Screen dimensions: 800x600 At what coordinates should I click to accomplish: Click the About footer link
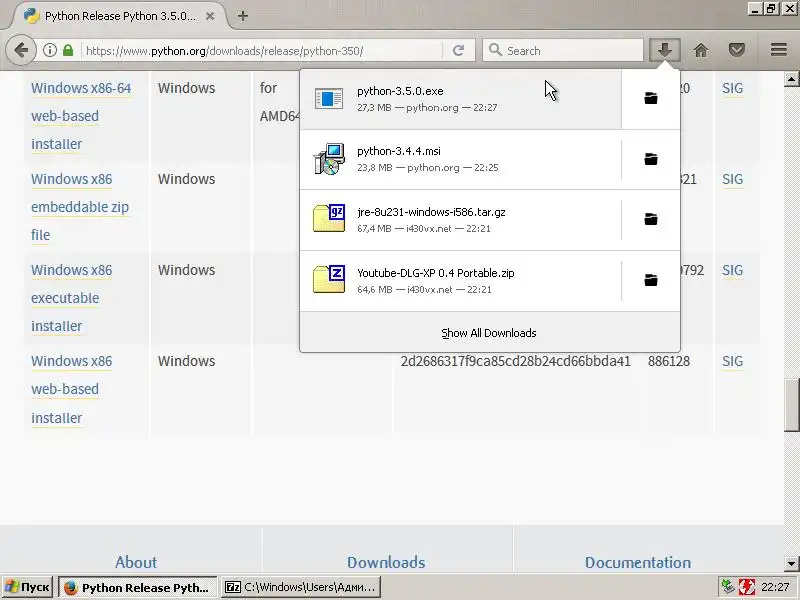coord(136,562)
